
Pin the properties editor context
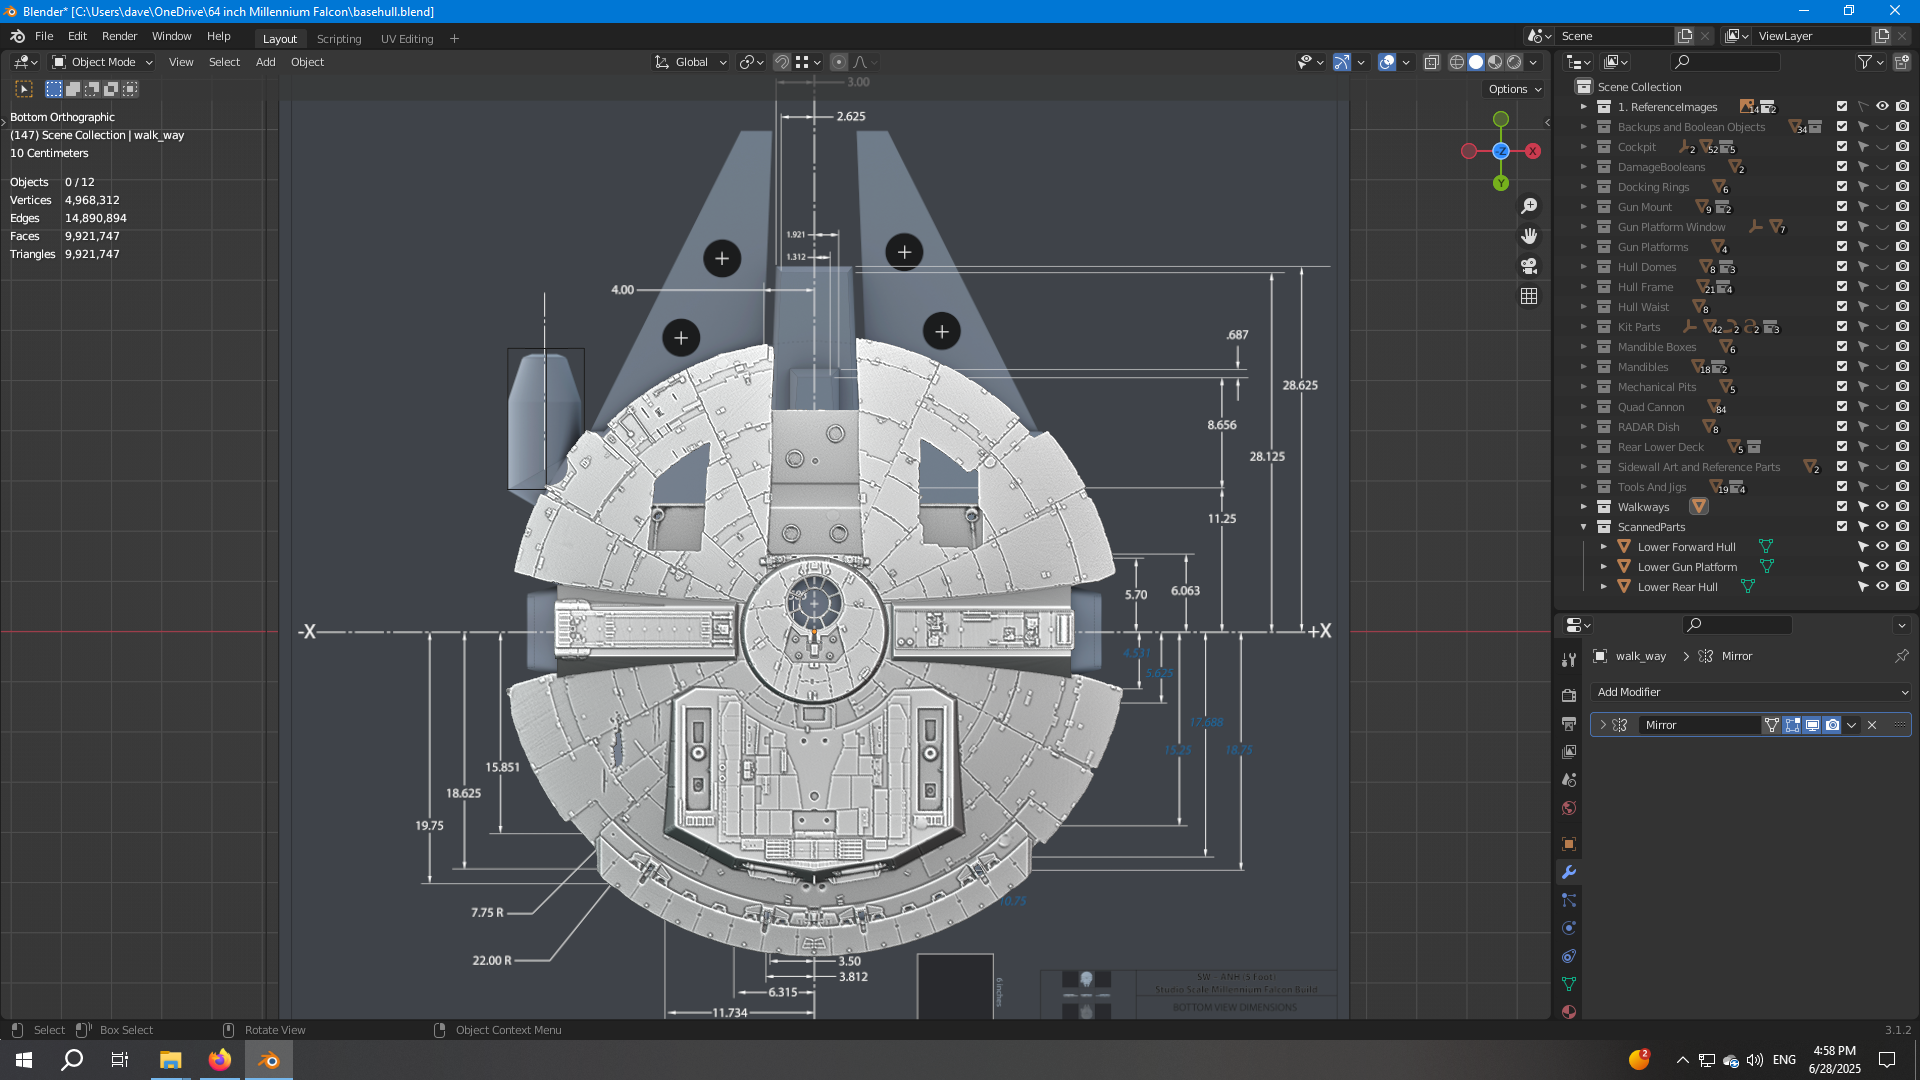[x=1901, y=656]
